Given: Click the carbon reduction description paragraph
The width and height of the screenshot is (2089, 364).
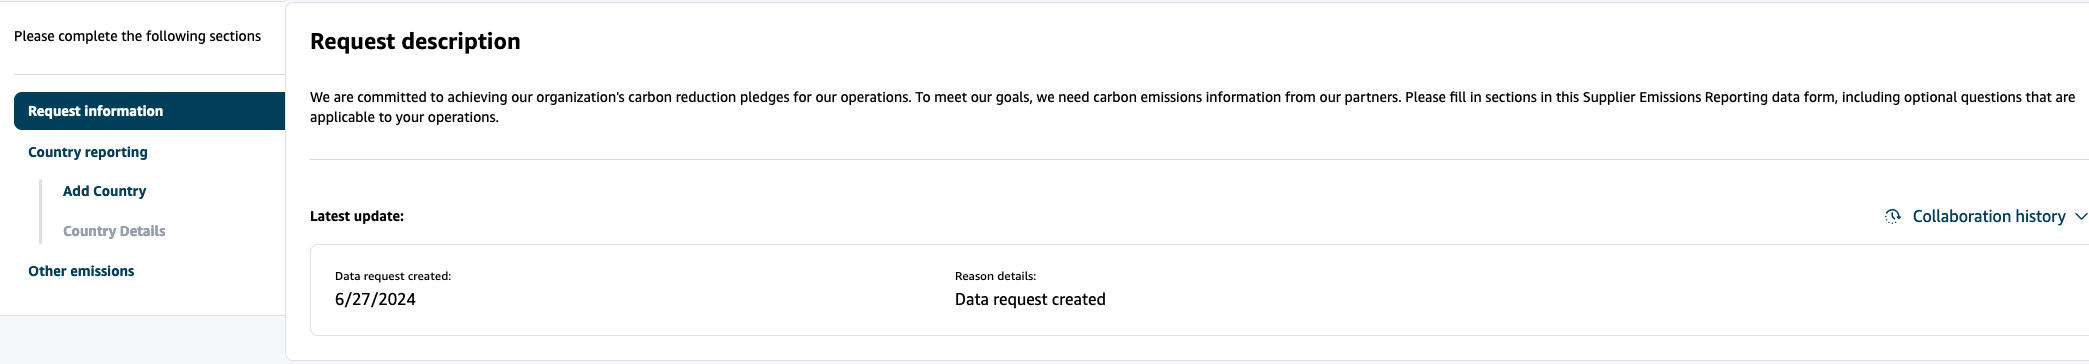Looking at the screenshot, I should 1192,107.
